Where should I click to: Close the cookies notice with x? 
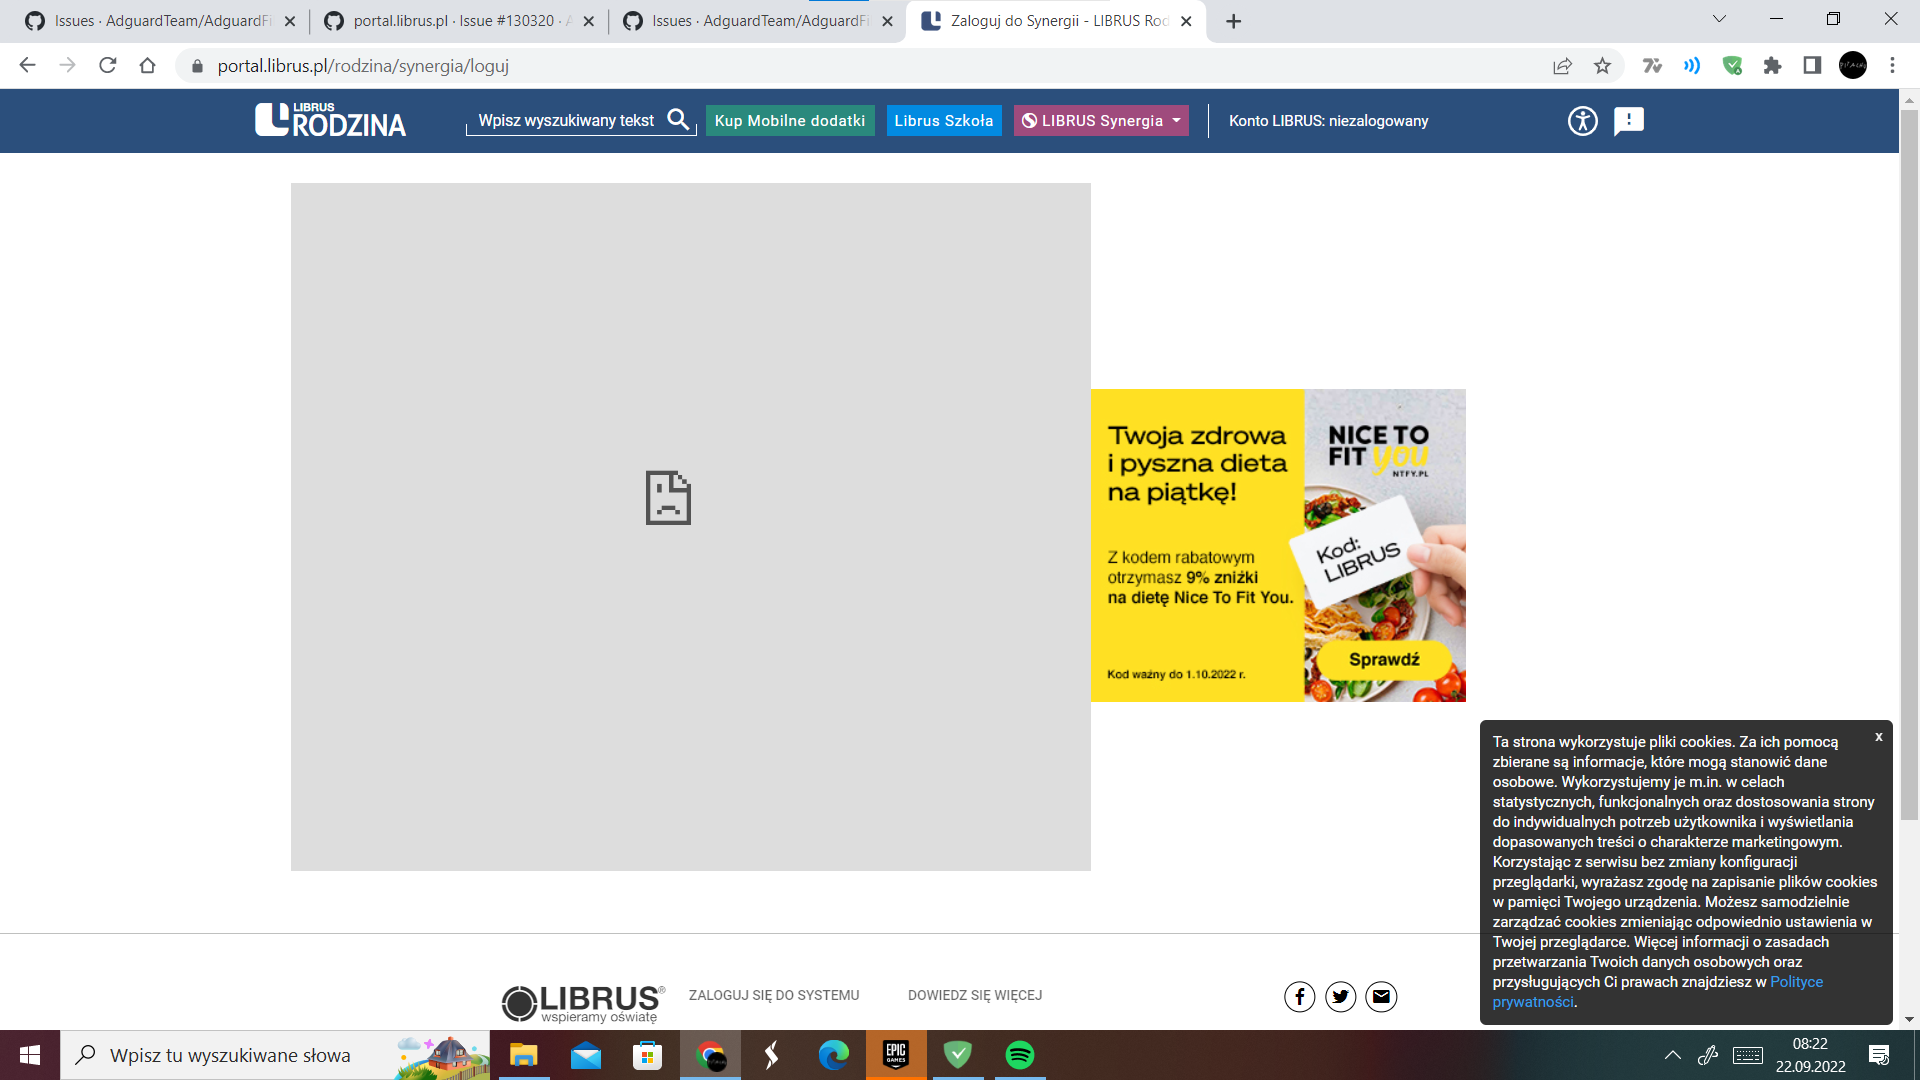point(1878,737)
